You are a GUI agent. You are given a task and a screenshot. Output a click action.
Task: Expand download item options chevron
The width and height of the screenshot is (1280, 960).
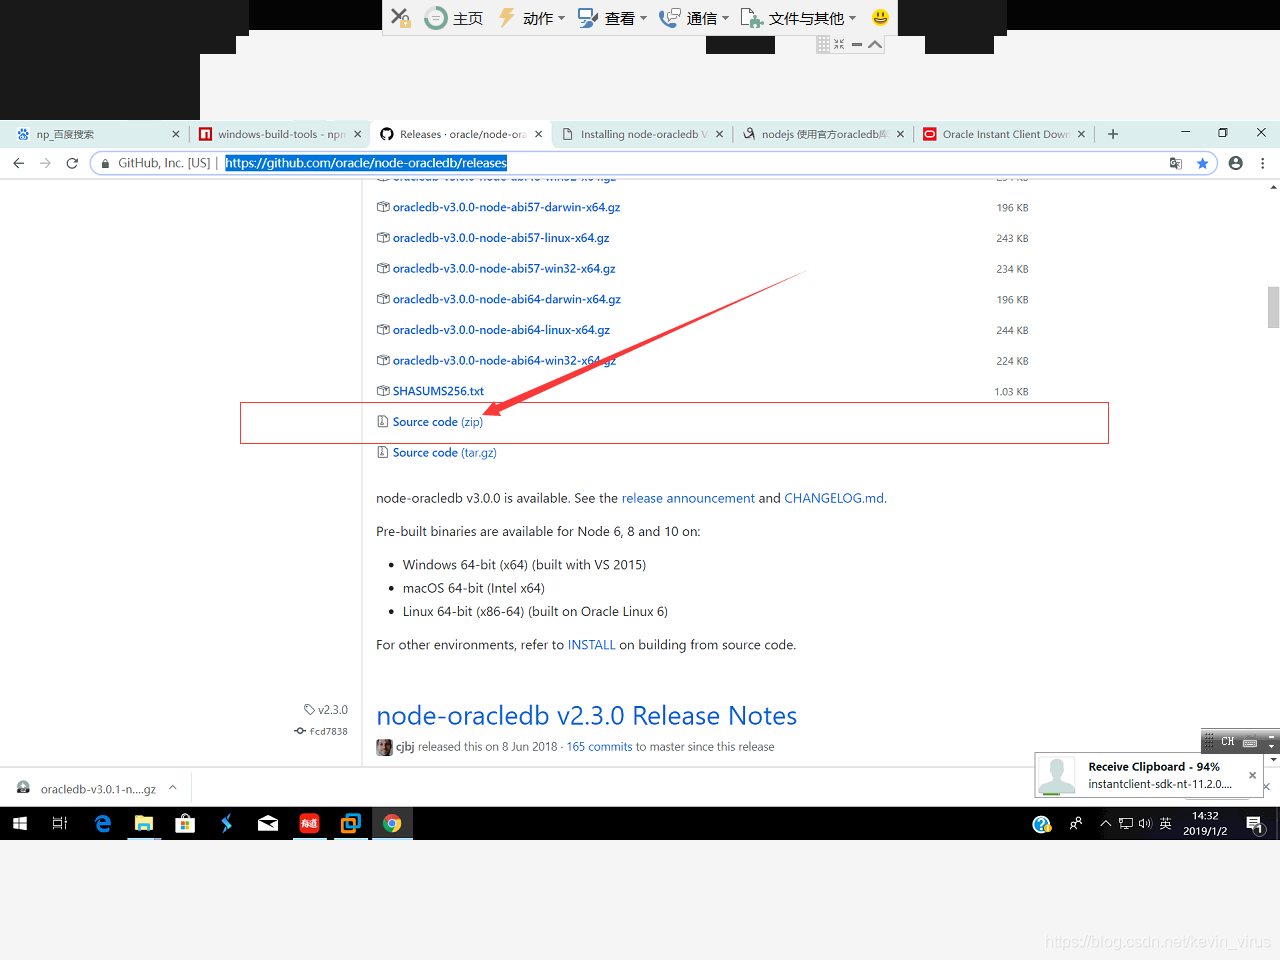point(173,788)
